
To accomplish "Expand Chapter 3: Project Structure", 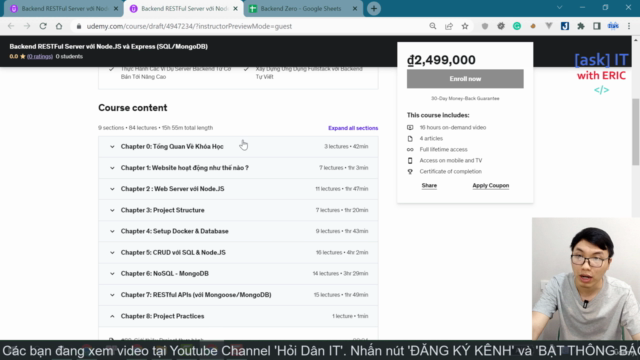I will click(238, 210).
